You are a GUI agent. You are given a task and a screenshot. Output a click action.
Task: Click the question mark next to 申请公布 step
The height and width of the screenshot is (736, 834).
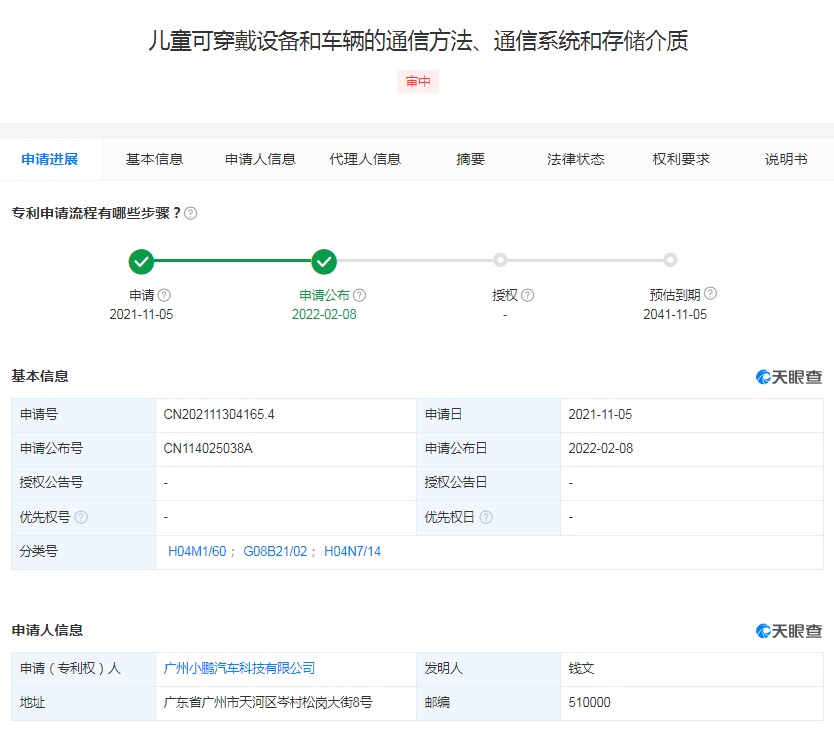[360, 295]
